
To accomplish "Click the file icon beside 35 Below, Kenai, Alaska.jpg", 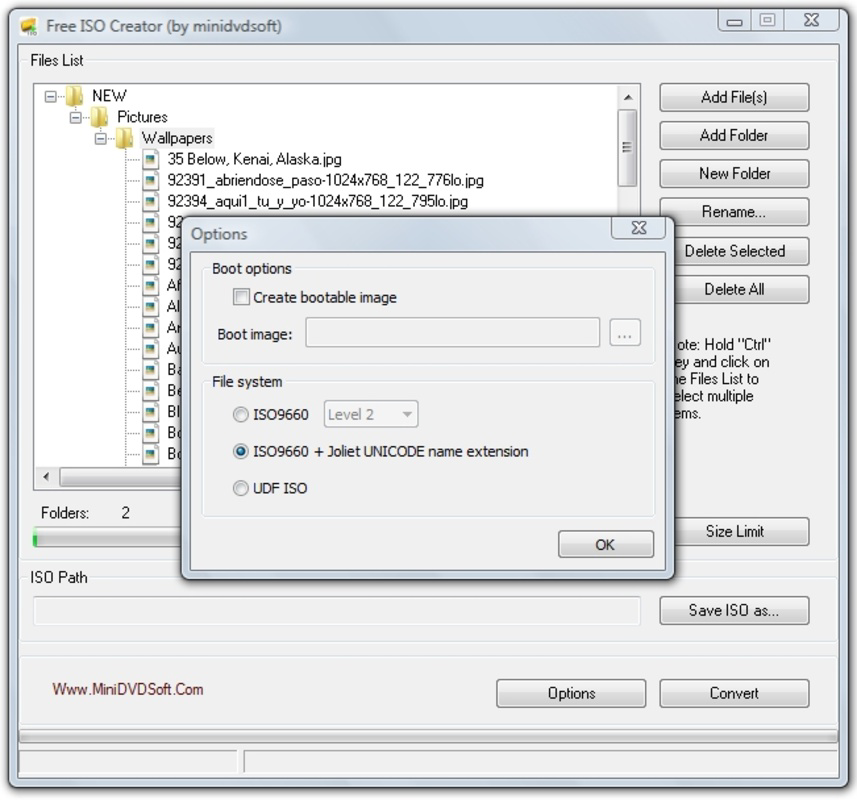I will click(x=152, y=159).
